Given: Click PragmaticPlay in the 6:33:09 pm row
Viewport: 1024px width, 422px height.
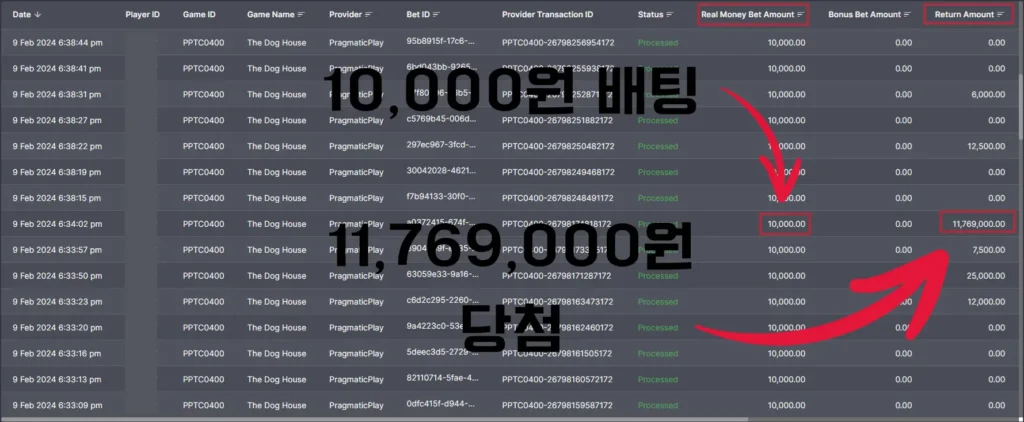Looking at the screenshot, I should (356, 406).
